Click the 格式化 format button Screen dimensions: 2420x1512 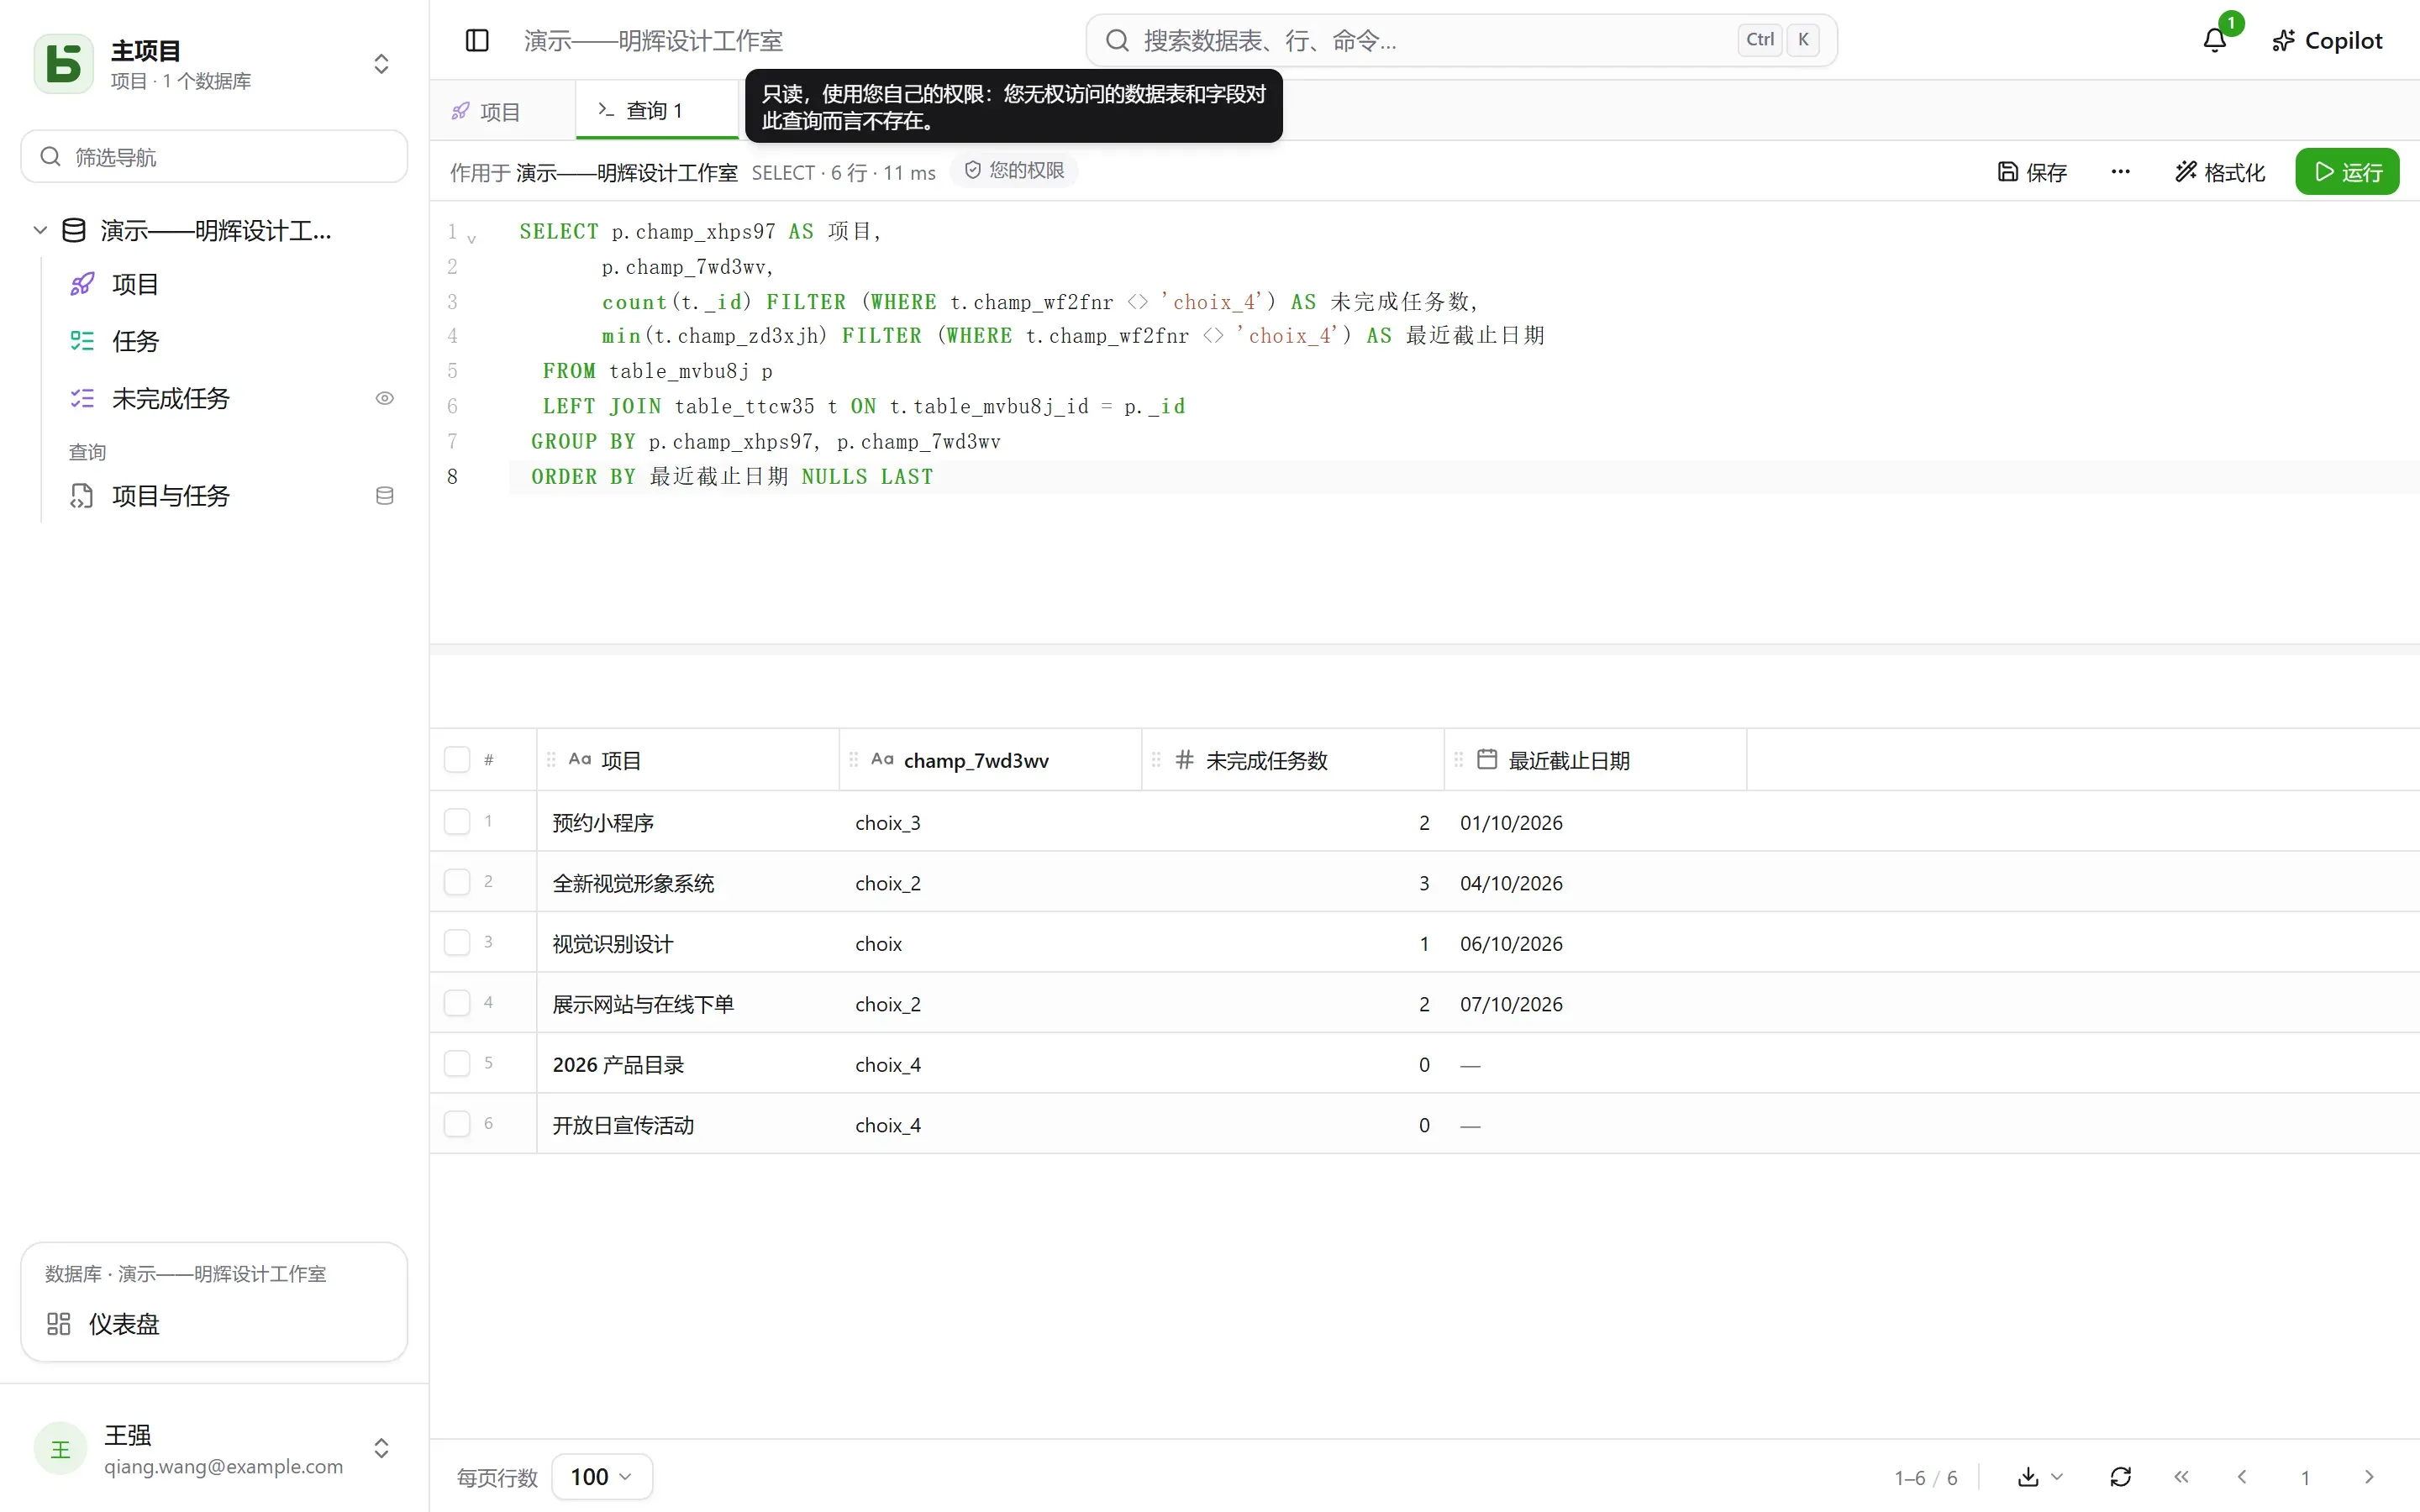(x=2220, y=172)
